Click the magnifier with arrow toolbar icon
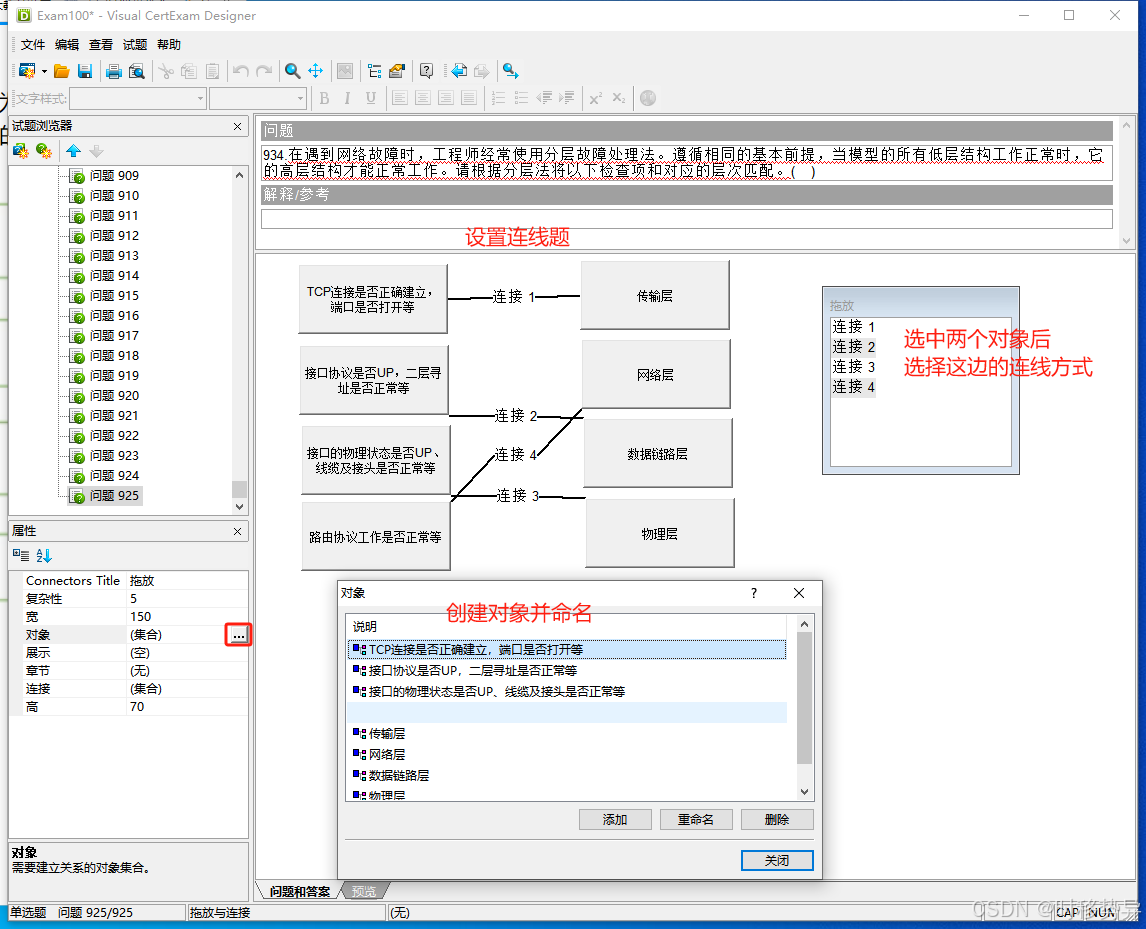 pos(510,71)
